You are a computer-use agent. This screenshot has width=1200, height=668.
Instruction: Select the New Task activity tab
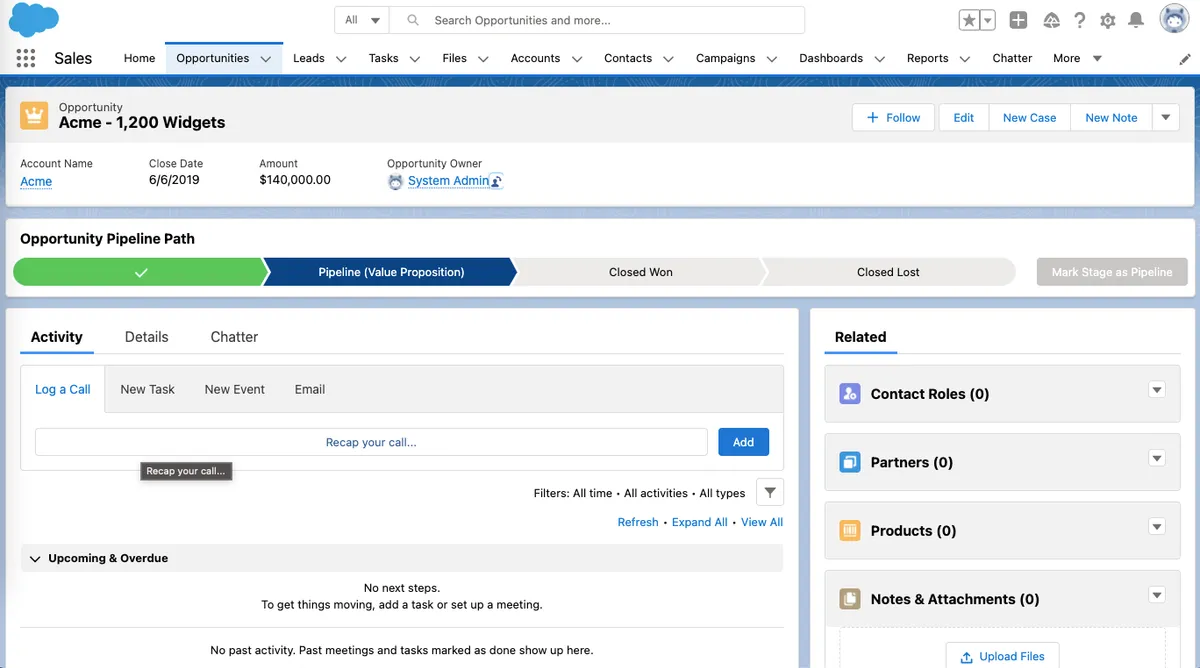(147, 389)
